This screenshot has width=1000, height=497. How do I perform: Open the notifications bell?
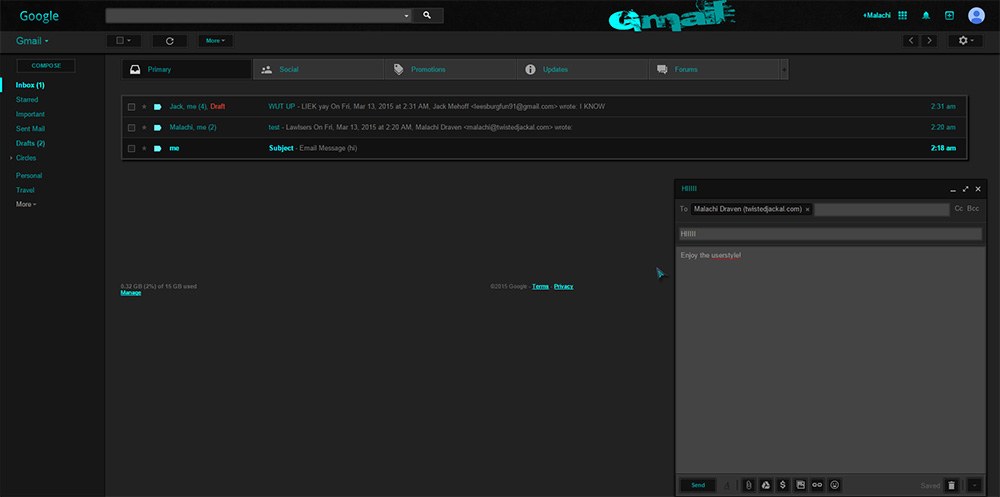(926, 15)
